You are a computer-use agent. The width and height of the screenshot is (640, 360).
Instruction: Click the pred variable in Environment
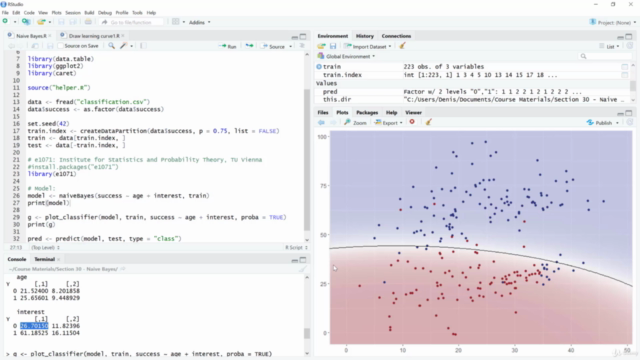point(330,92)
